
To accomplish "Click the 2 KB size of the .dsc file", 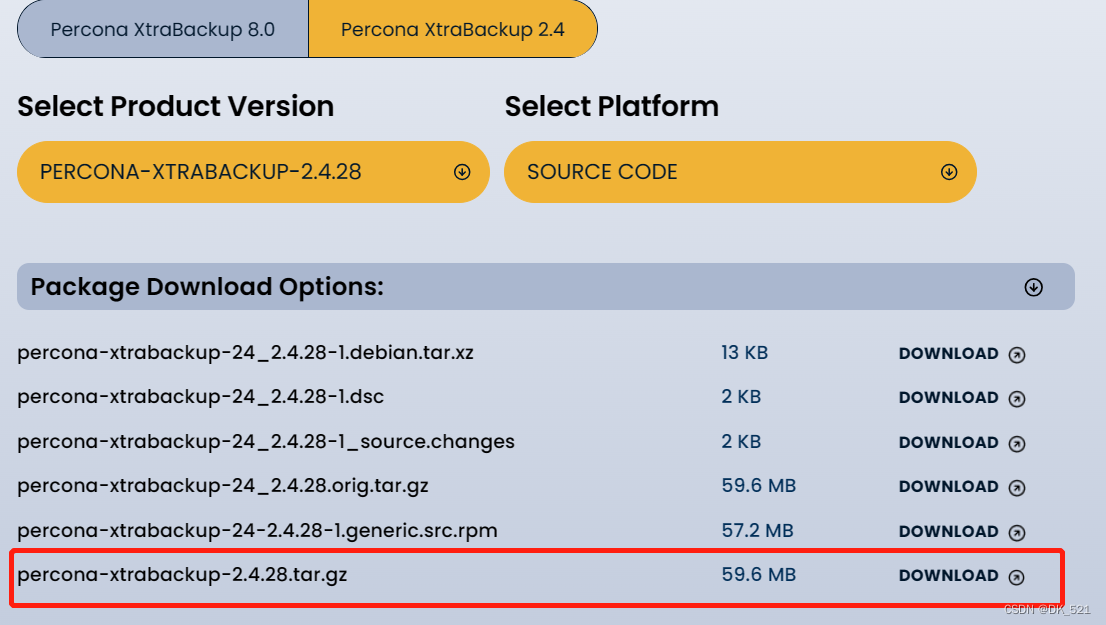I will (741, 397).
